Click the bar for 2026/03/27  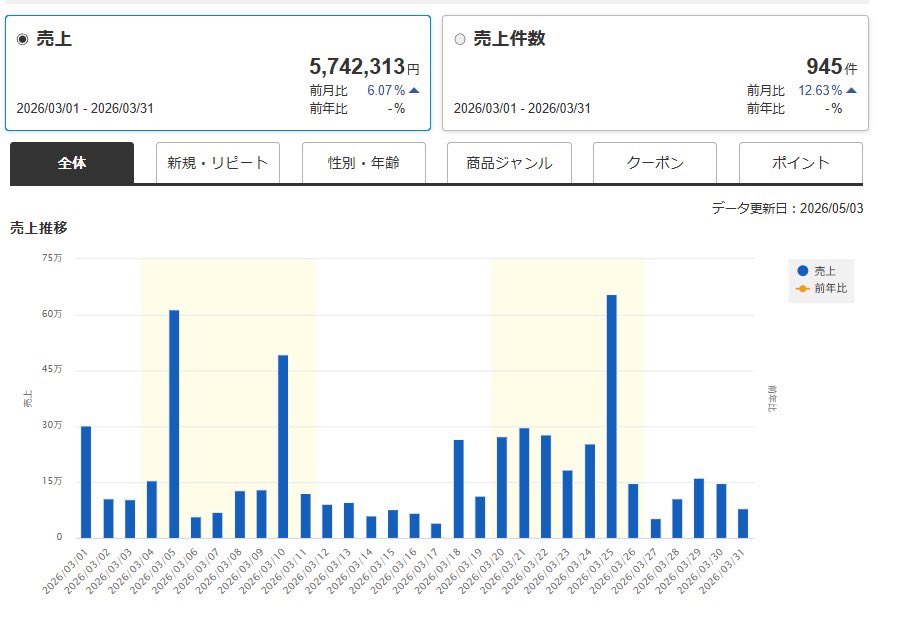click(655, 529)
